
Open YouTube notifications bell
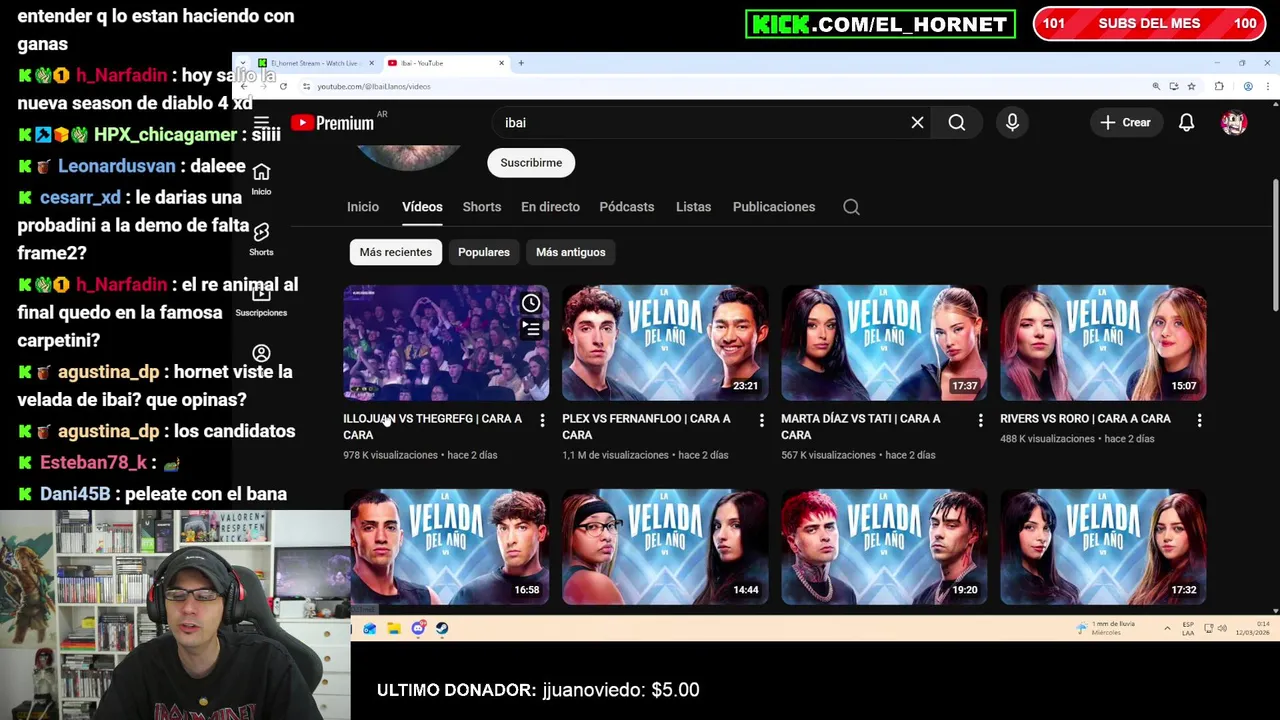[1186, 123]
